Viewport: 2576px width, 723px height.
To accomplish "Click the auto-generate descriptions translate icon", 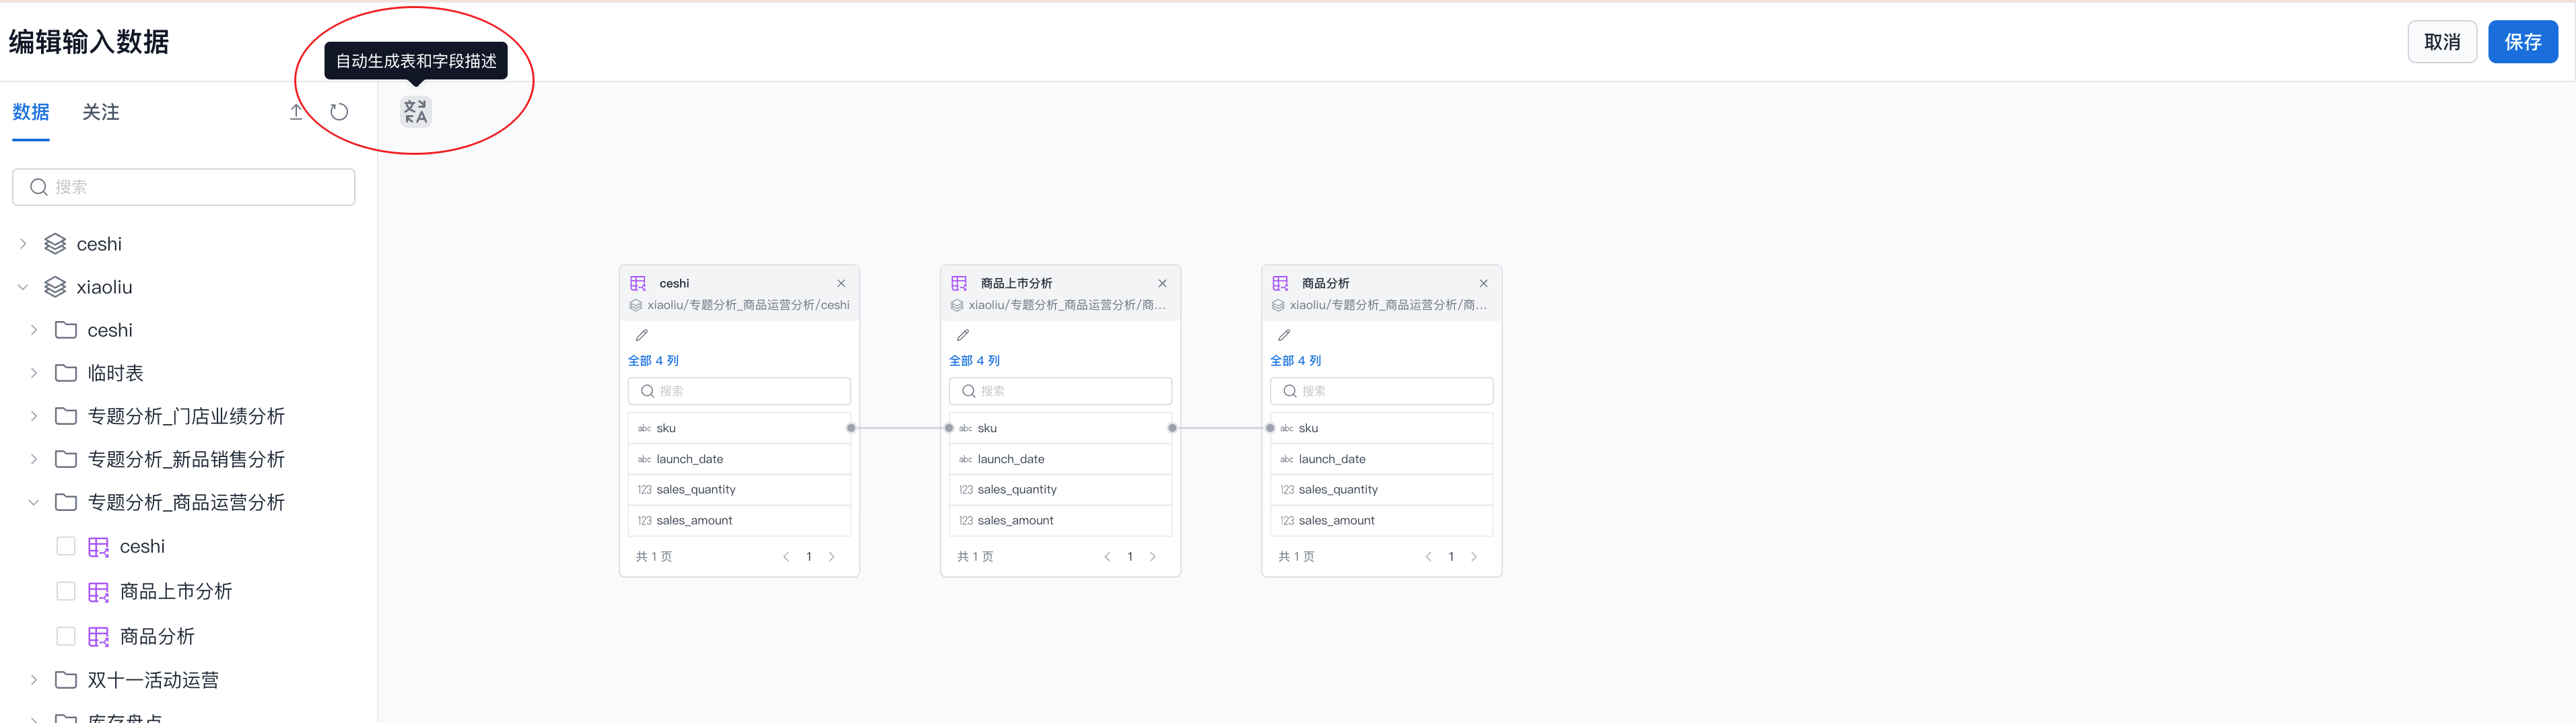I will (415, 112).
